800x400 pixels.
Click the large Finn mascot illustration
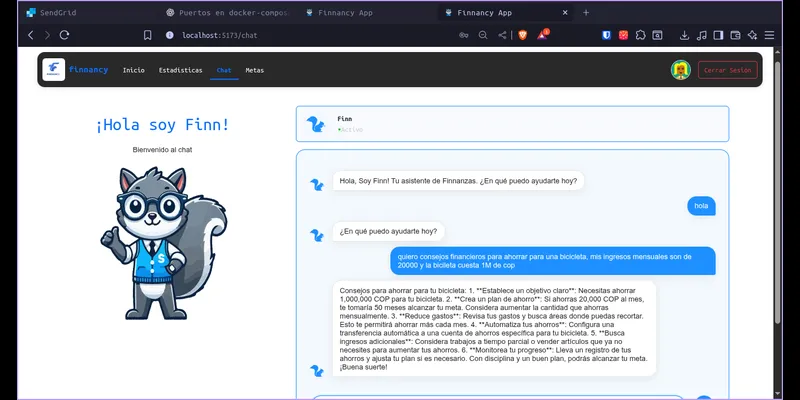click(163, 243)
